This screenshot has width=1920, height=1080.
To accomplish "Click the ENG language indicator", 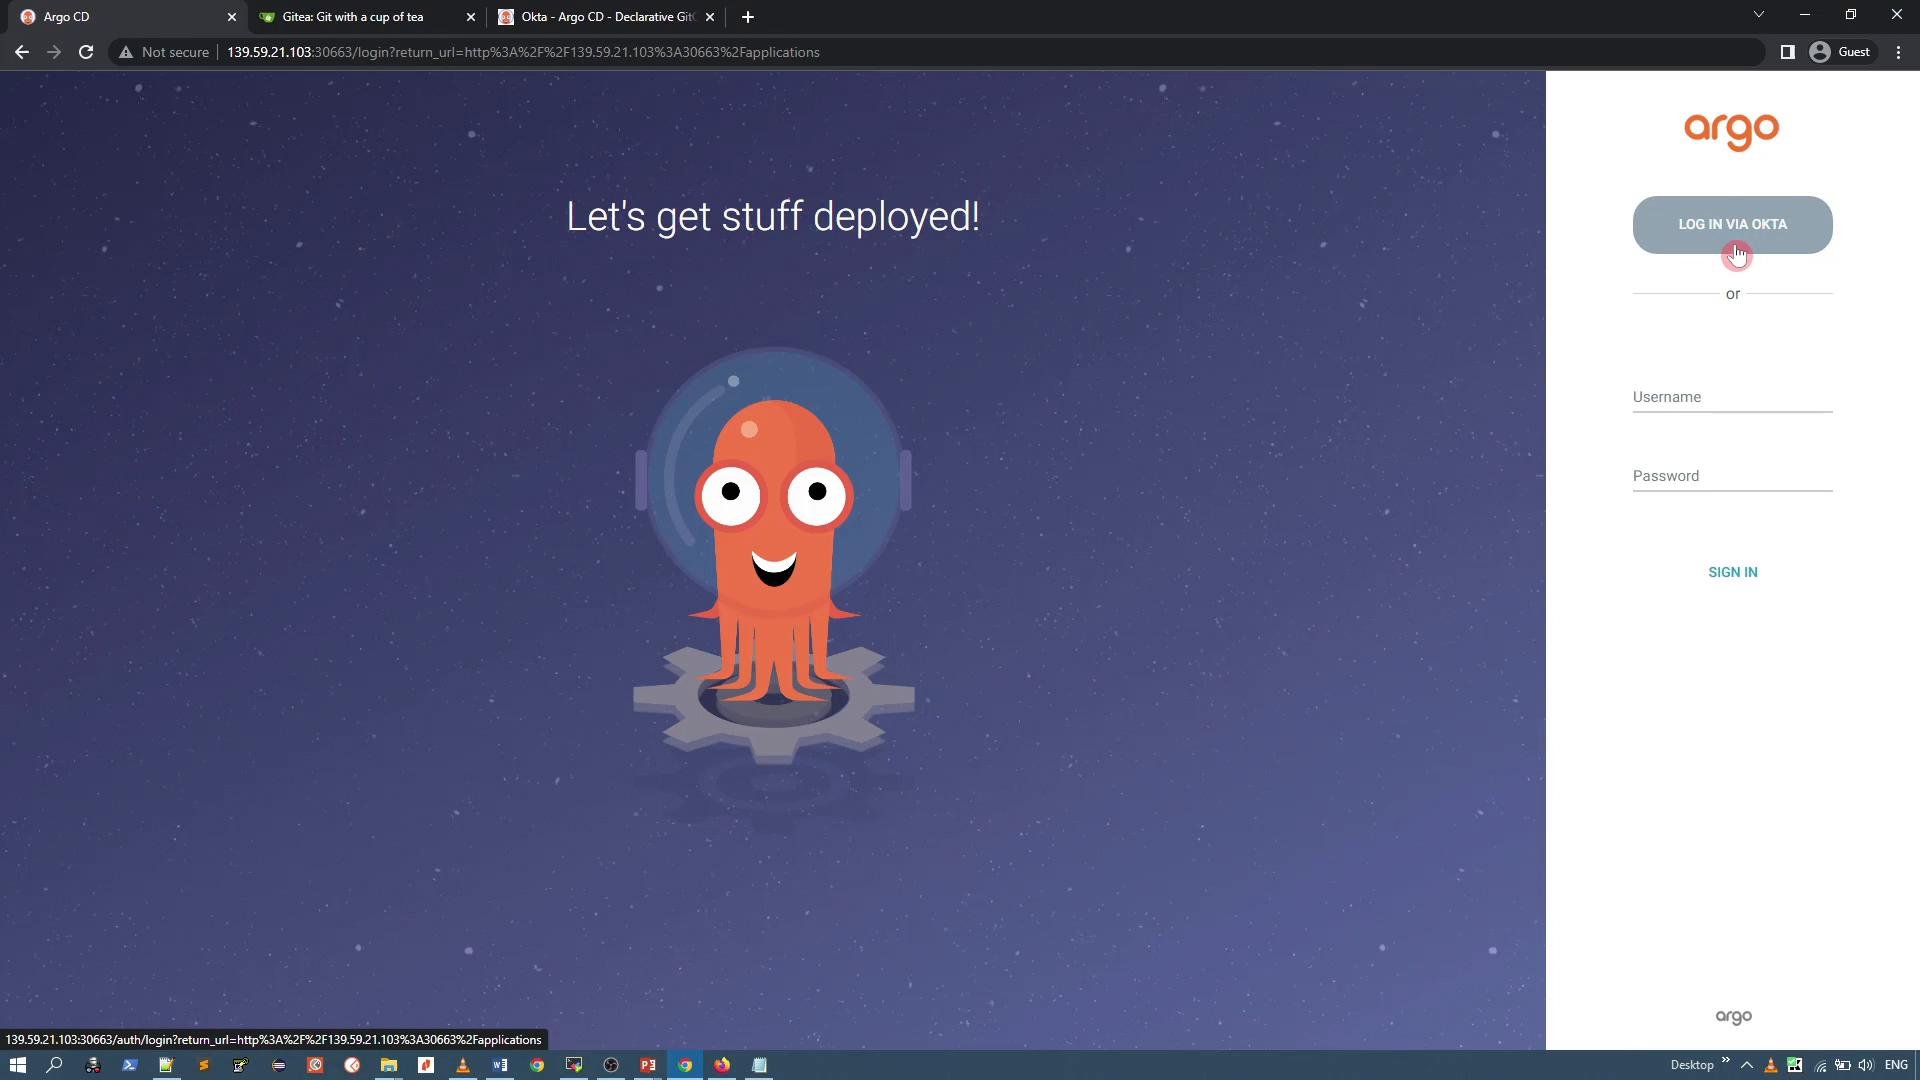I will pos(1896,1065).
